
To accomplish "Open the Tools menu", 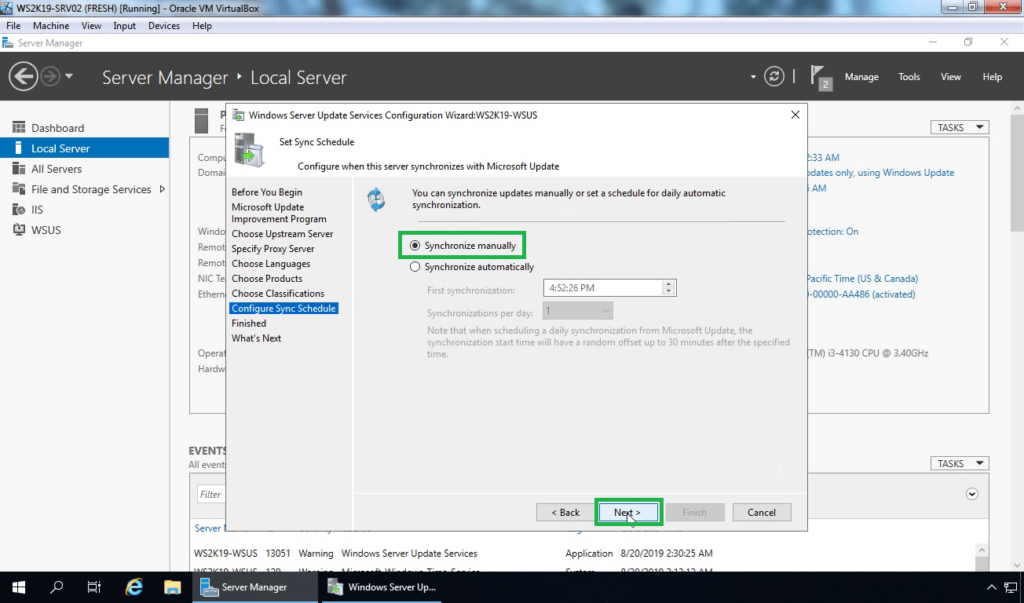I will (908, 76).
